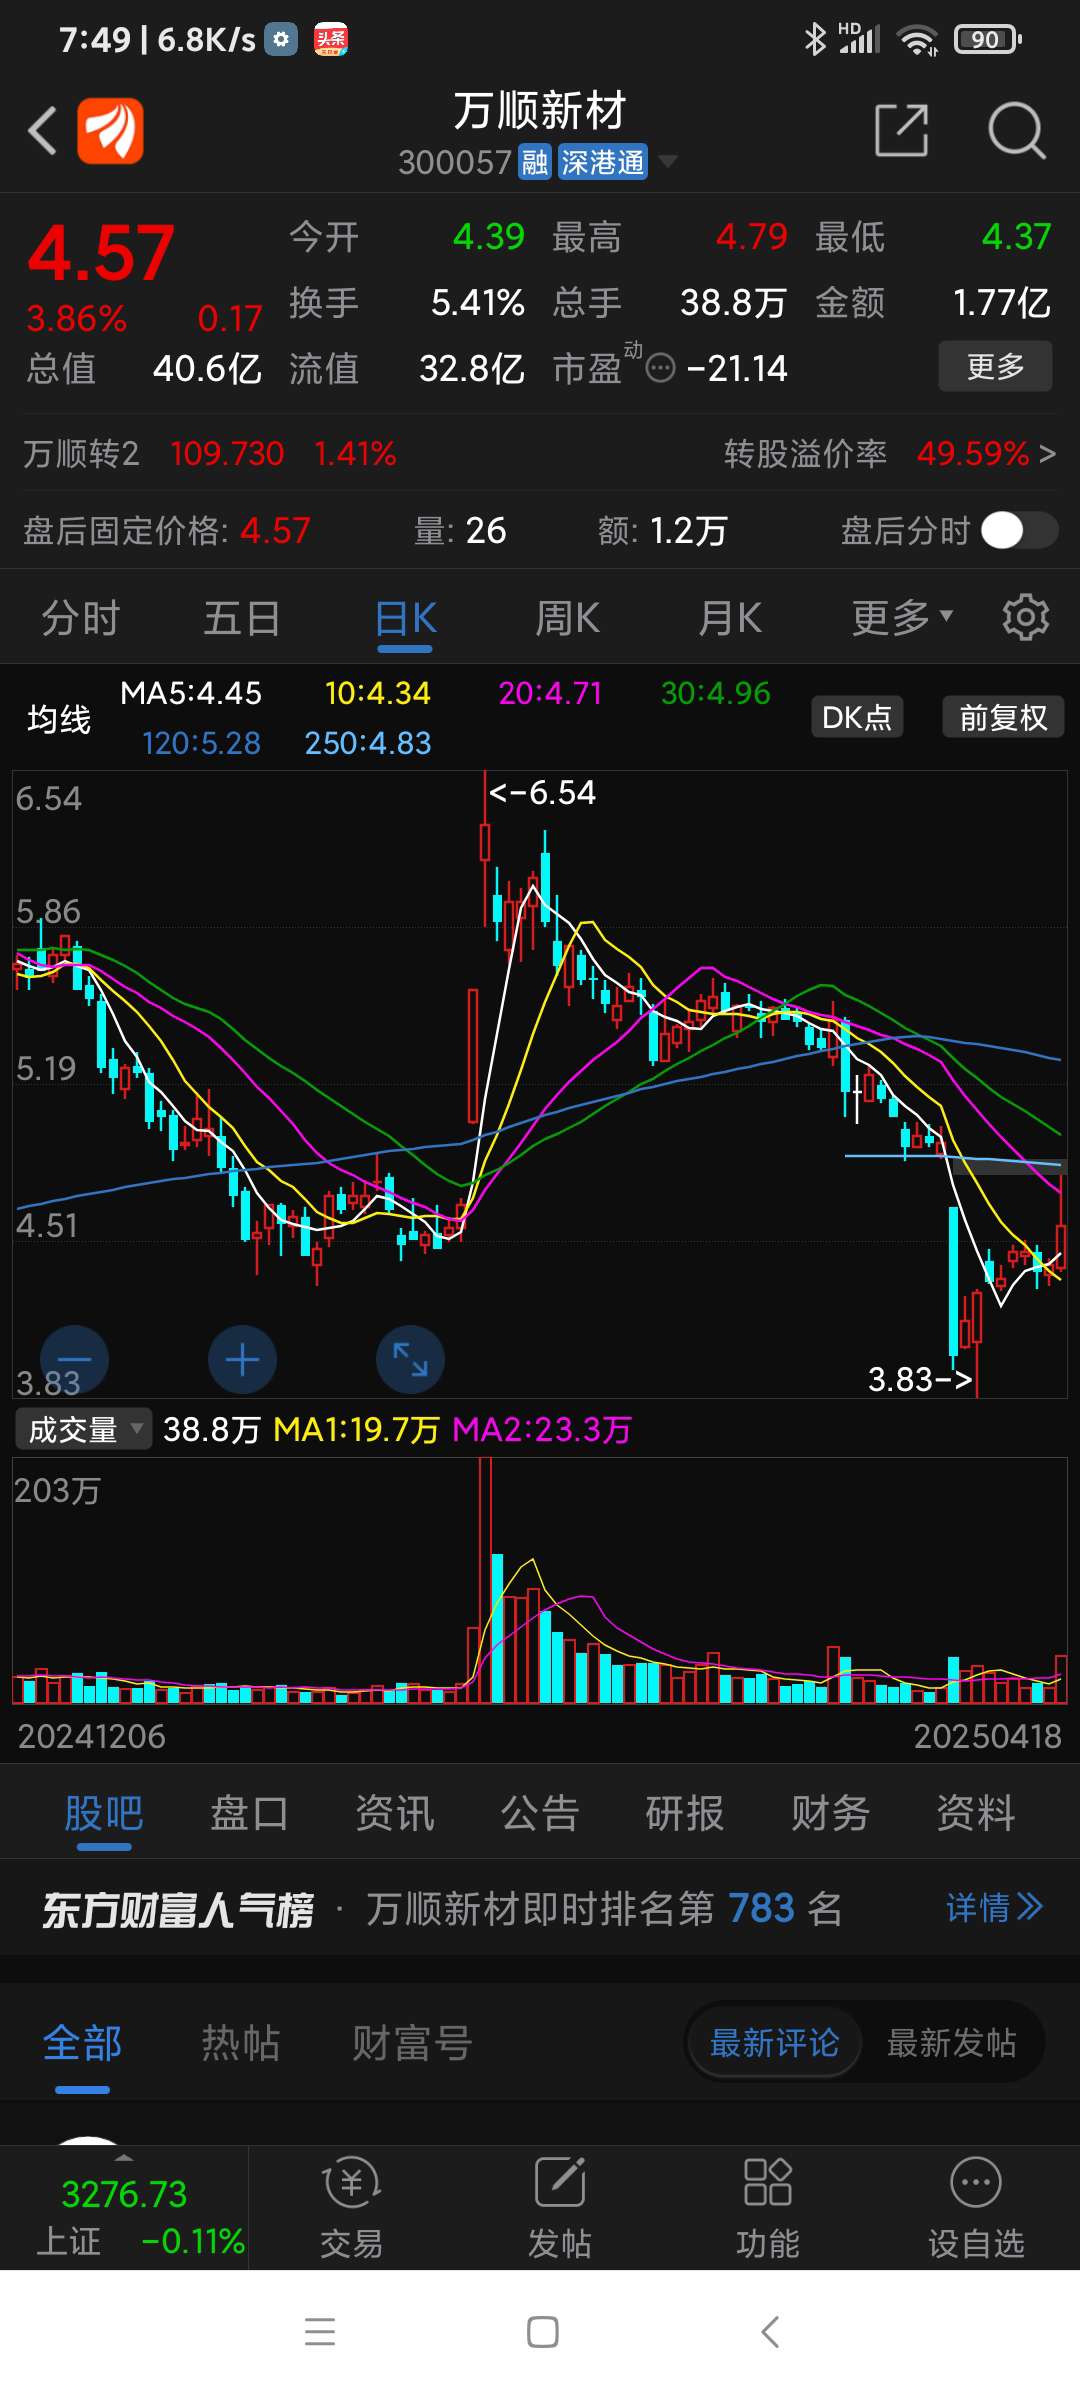Tap chart end date 20250418
Image resolution: width=1080 pixels, height=2400 pixels.
click(x=988, y=1736)
